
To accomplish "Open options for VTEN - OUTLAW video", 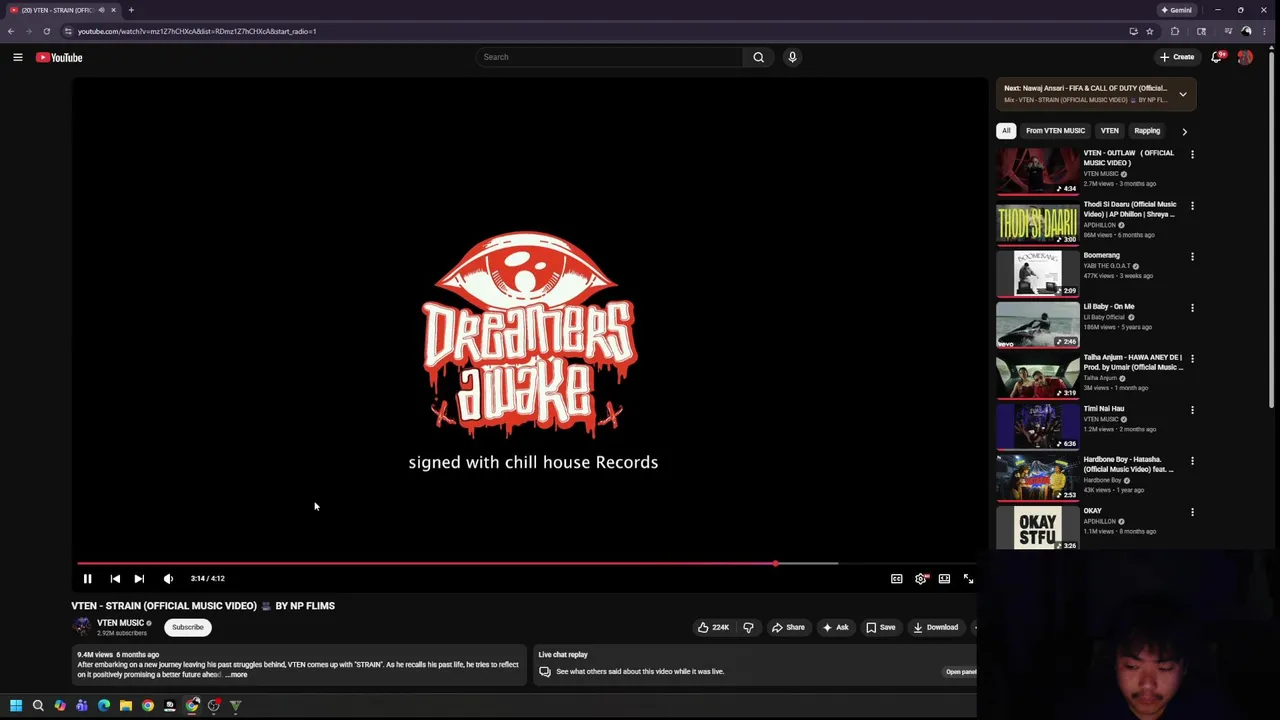I will coord(1192,154).
